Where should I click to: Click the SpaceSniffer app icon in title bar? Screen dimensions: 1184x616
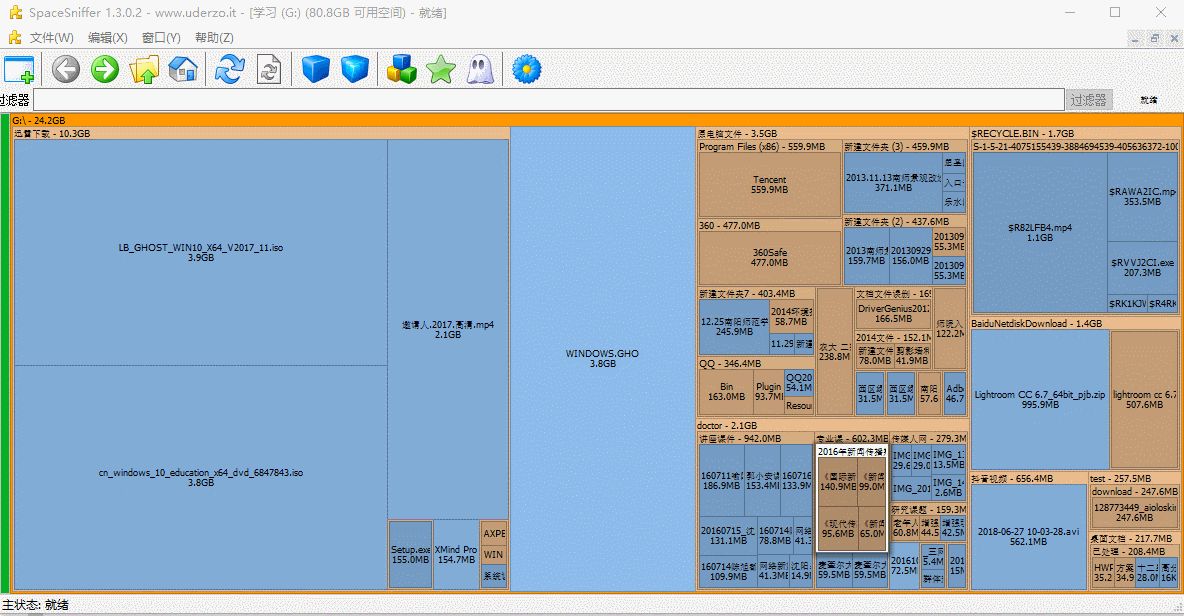tap(15, 13)
